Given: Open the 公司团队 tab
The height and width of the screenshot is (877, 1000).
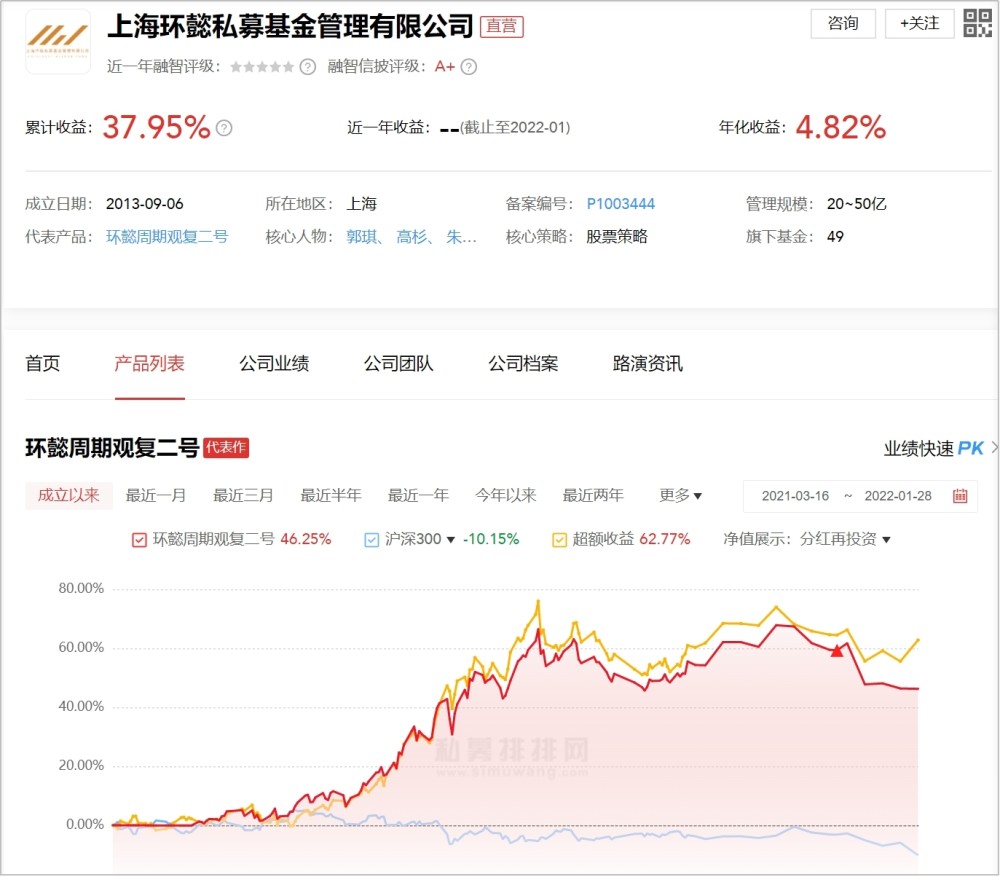Looking at the screenshot, I should point(399,364).
